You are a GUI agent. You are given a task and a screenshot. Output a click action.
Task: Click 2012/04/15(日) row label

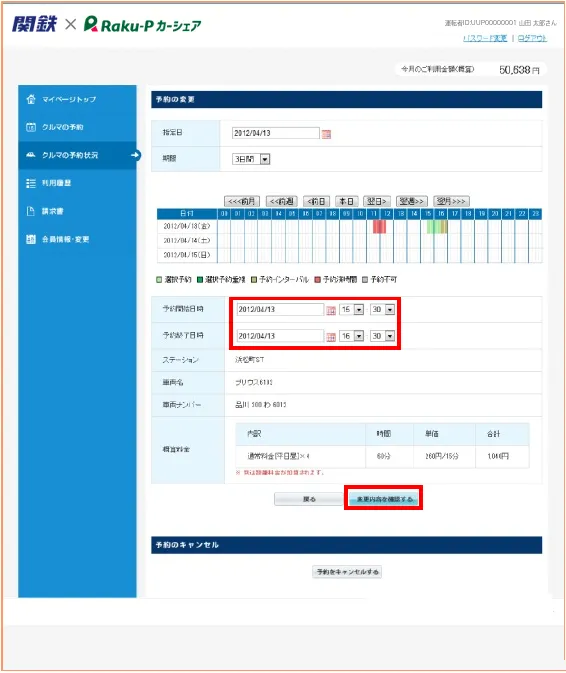click(187, 255)
